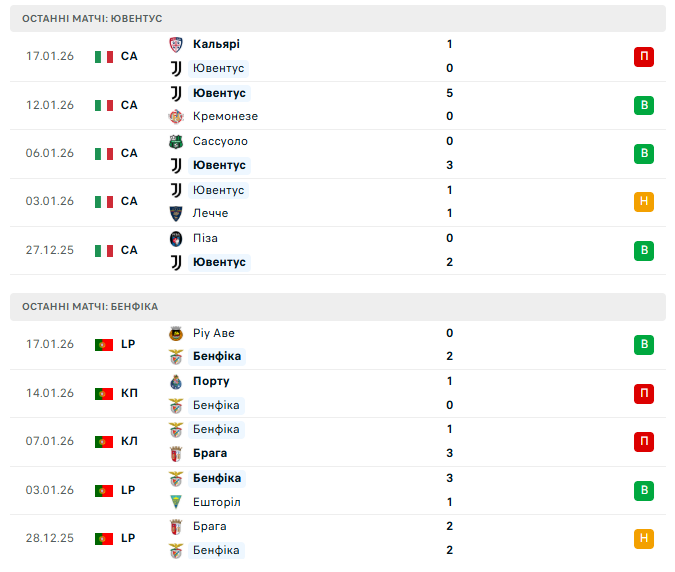
Task: Click the Lecce club crest icon
Action: pyautogui.click(x=176, y=213)
